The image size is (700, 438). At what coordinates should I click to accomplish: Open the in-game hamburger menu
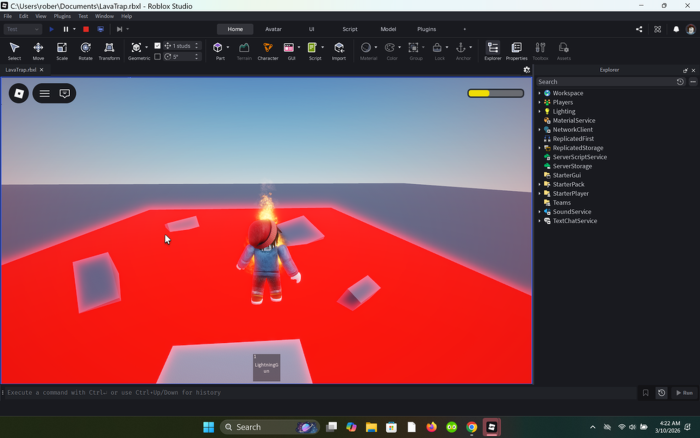tap(45, 93)
